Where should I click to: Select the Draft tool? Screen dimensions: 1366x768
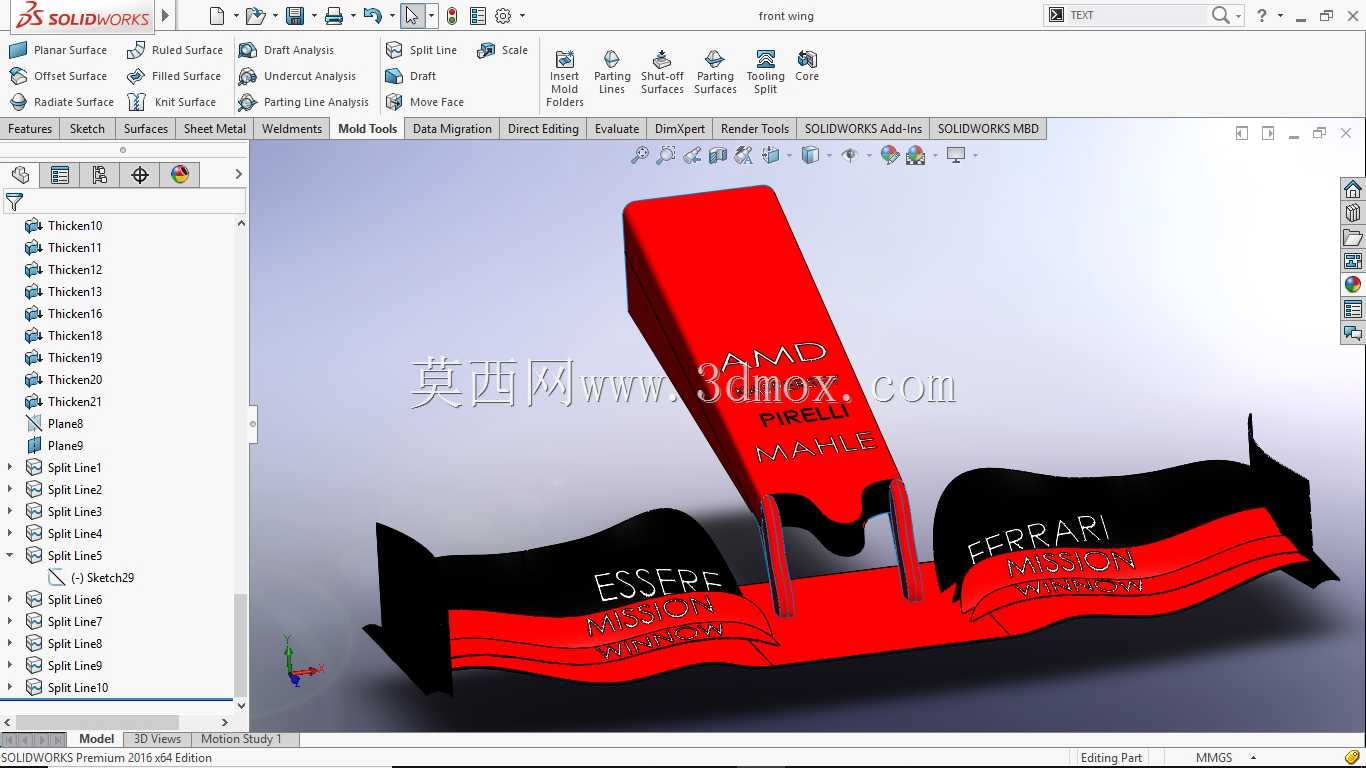[411, 76]
